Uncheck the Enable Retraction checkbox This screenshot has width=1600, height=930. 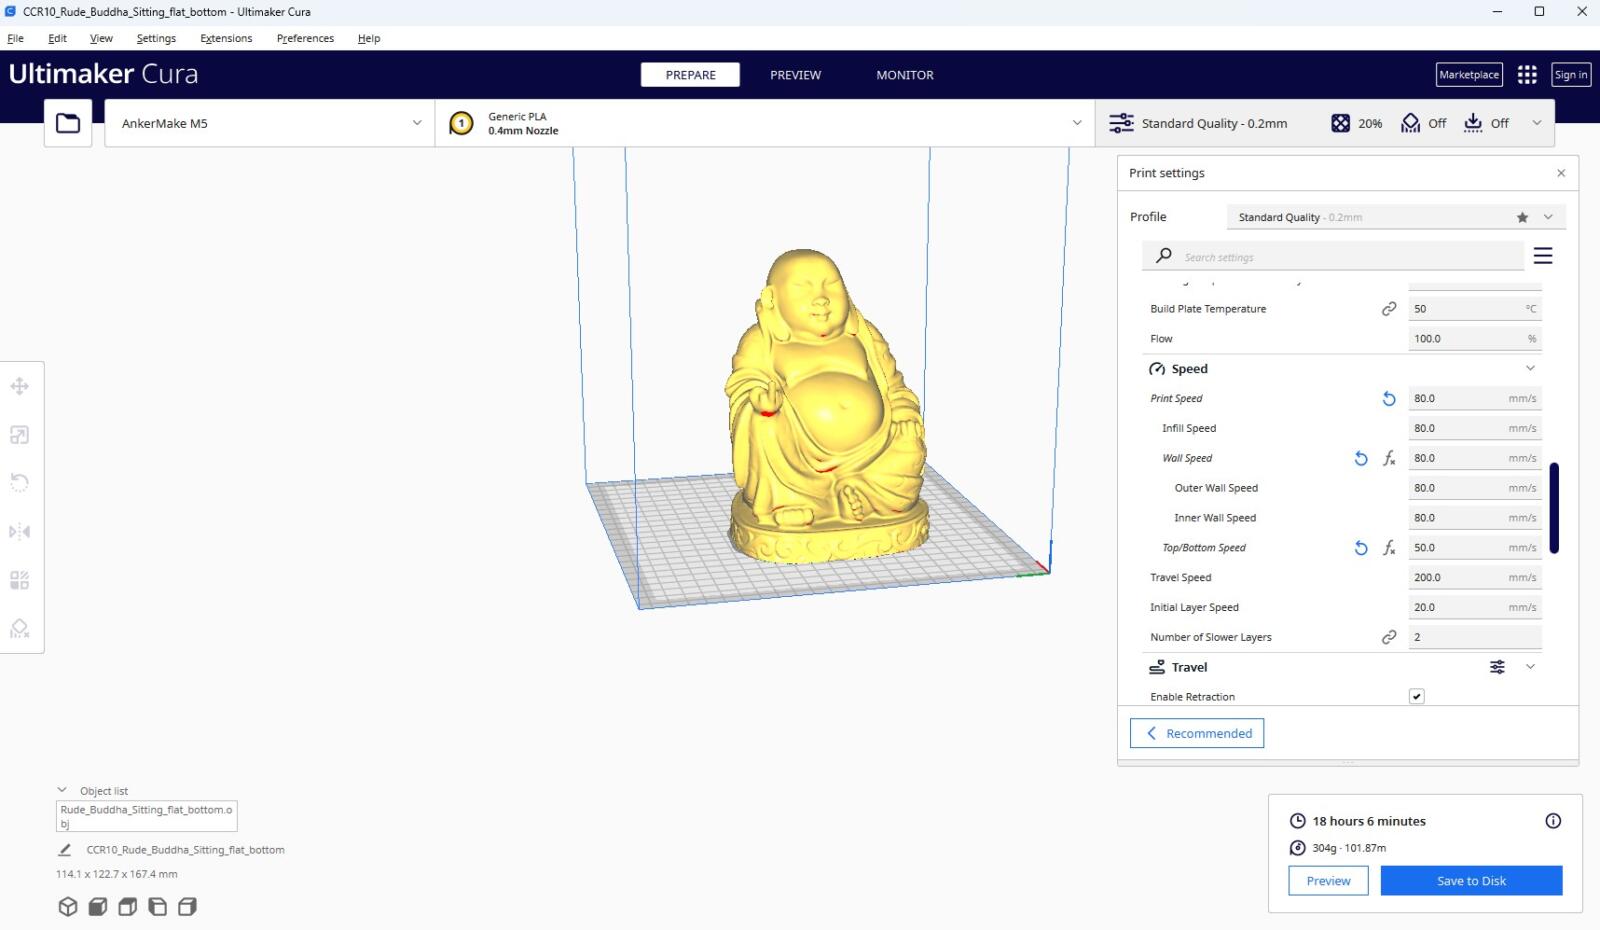[1417, 697]
